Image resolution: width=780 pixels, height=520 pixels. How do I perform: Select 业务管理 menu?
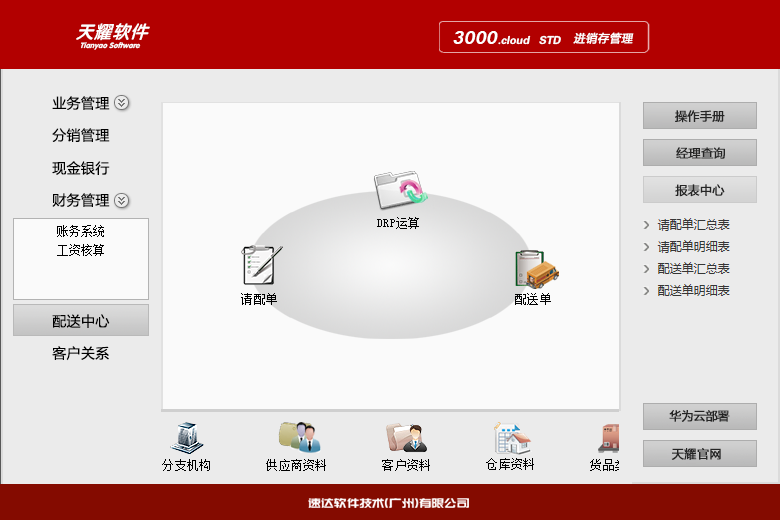click(81, 104)
